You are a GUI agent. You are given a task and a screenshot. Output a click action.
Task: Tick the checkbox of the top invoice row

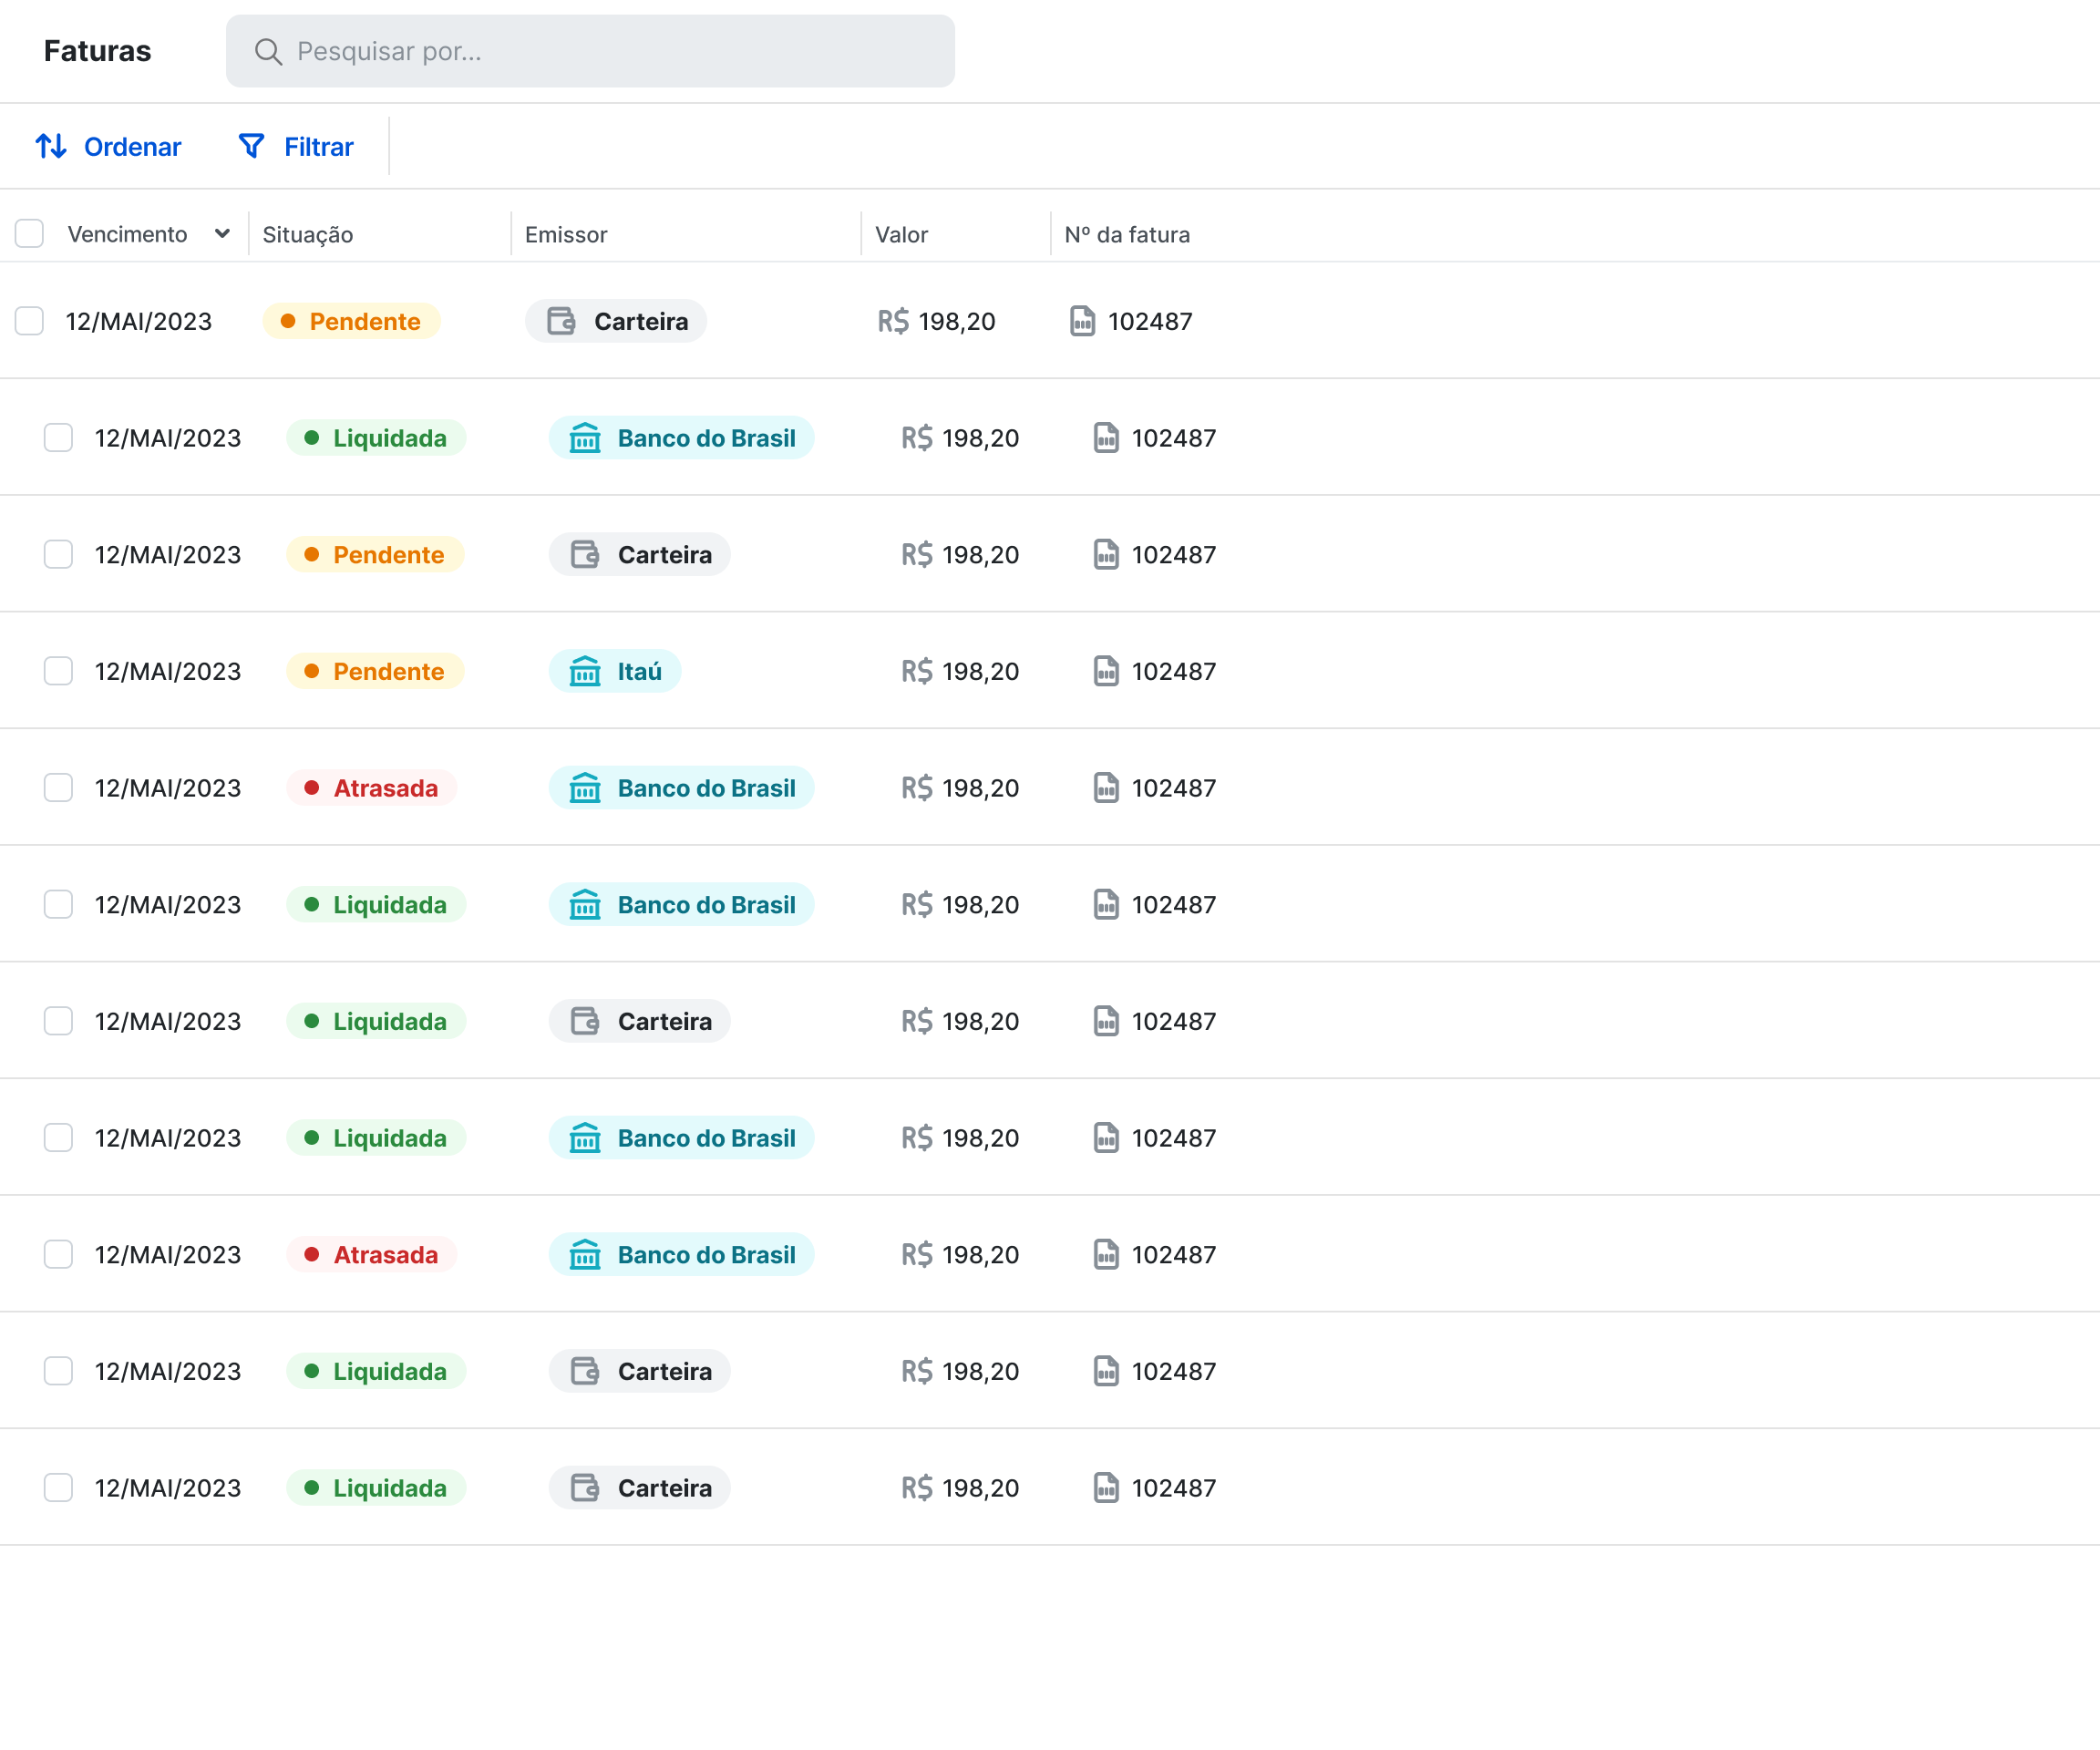[29, 321]
